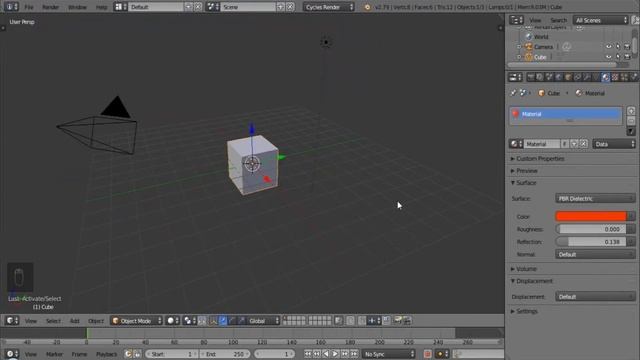640x360 pixels.
Task: Add new screen layout plus icon
Action: click(188, 7)
